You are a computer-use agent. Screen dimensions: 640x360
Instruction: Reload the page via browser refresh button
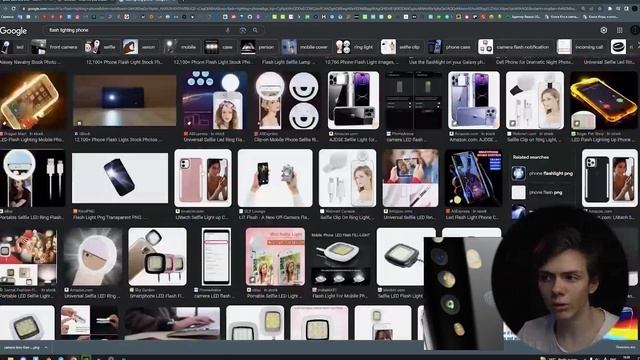coord(13,8)
